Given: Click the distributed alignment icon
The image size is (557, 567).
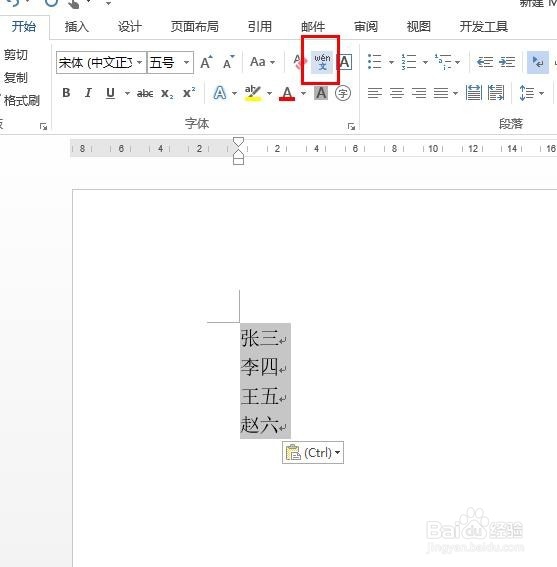Looking at the screenshot, I should tap(473, 93).
